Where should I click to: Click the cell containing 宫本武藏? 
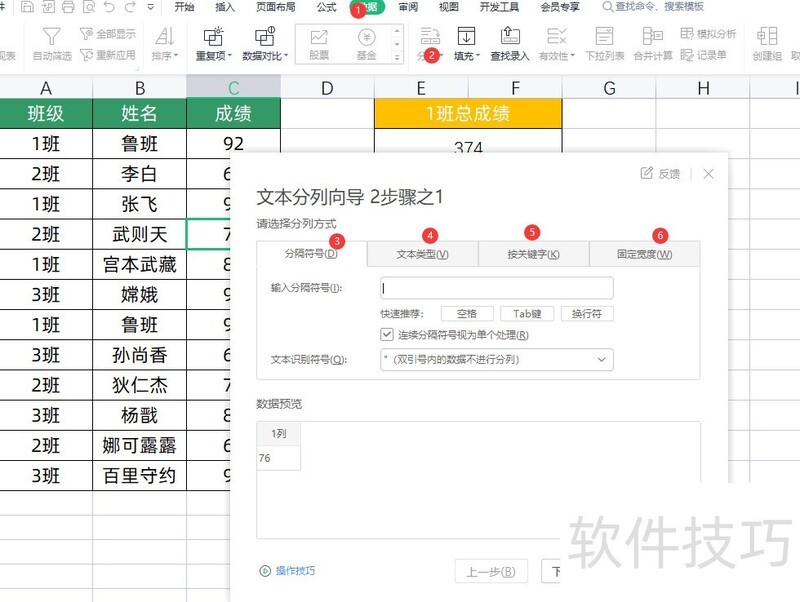point(140,265)
